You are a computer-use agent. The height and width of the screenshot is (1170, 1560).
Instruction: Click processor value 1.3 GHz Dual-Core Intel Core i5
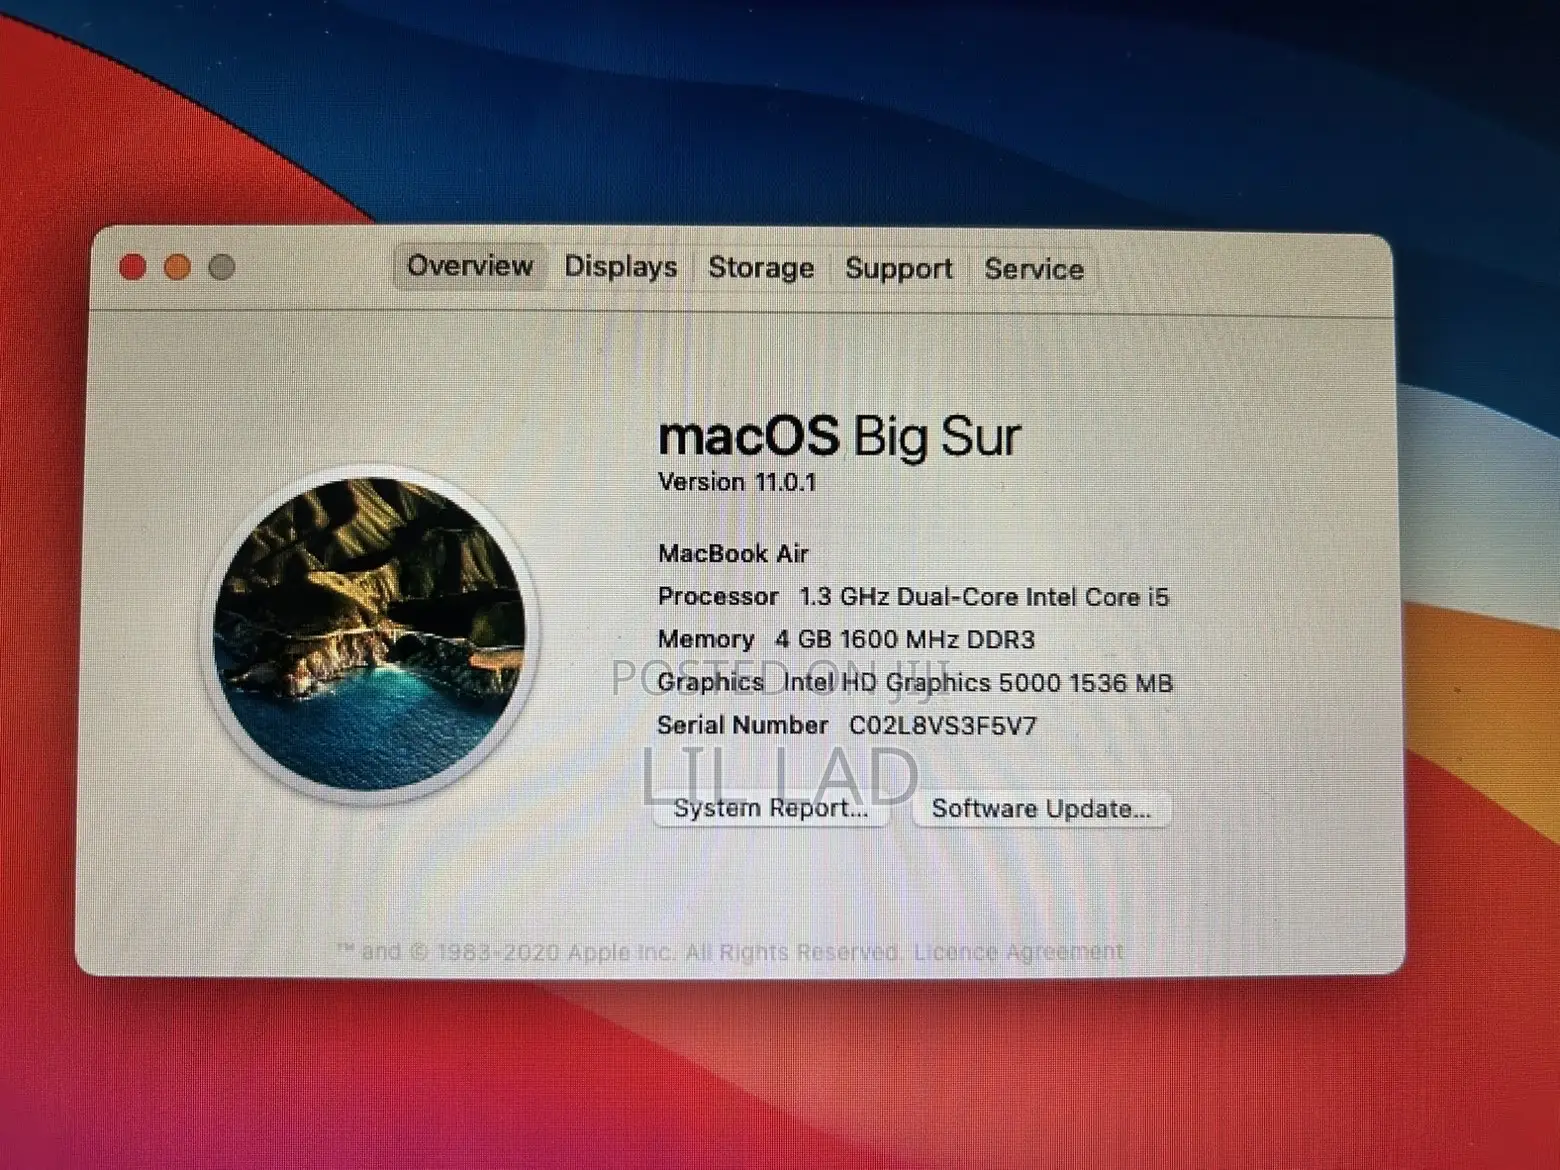click(x=984, y=597)
